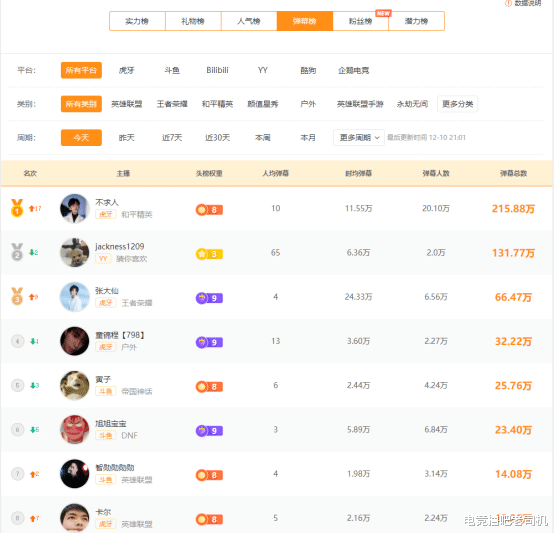Viewport: 554px width, 534px height.
Task: Select 近30天 period filter
Action: (217, 137)
